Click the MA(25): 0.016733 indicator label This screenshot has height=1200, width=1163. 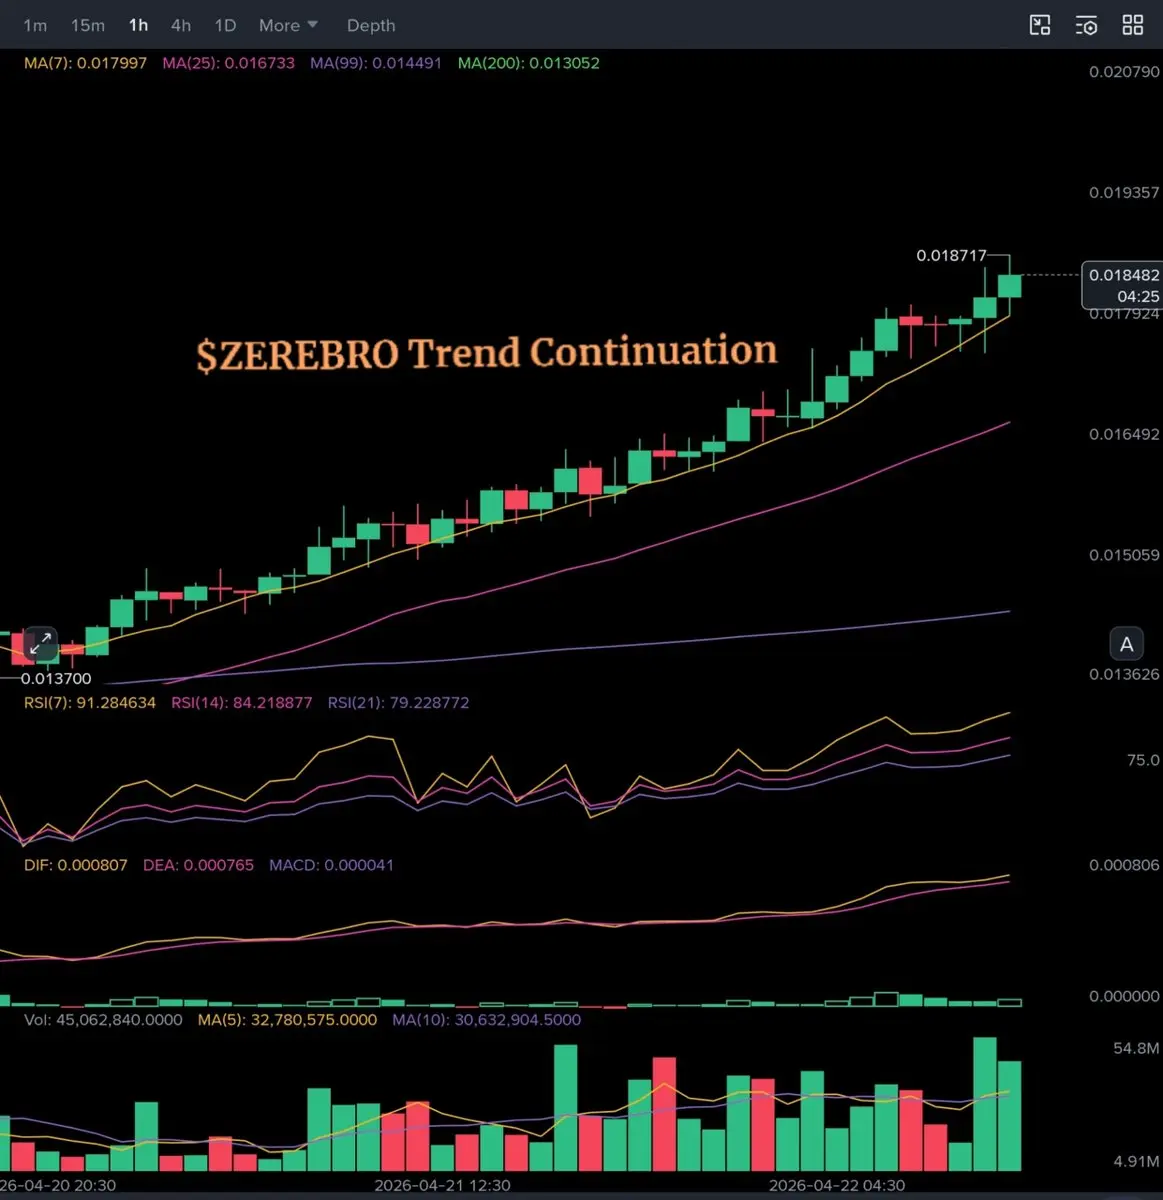229,63
